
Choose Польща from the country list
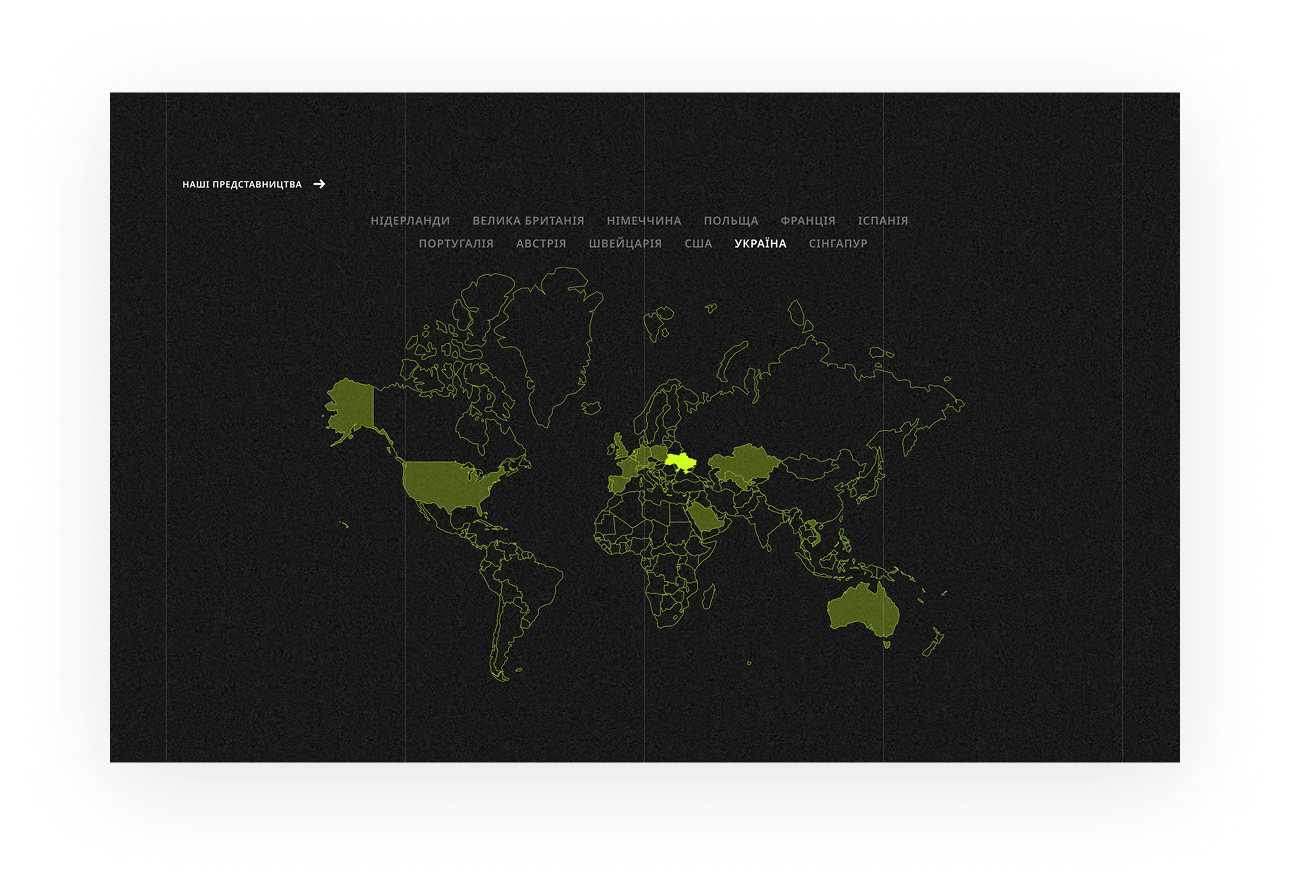click(x=731, y=221)
